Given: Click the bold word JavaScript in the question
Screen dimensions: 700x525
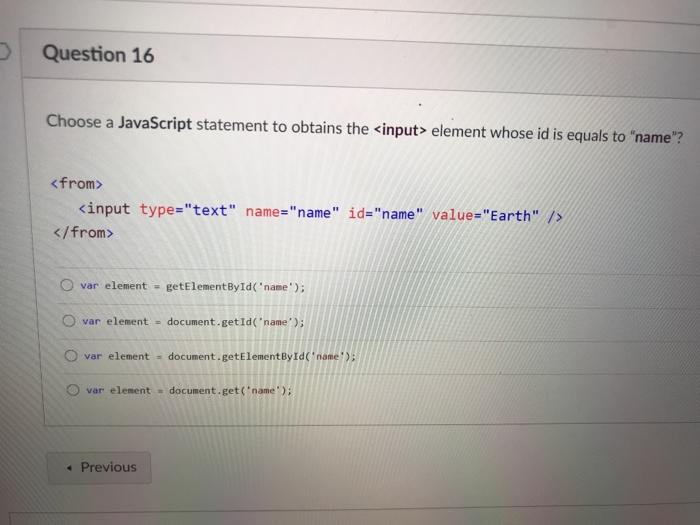Looking at the screenshot, I should [154, 123].
